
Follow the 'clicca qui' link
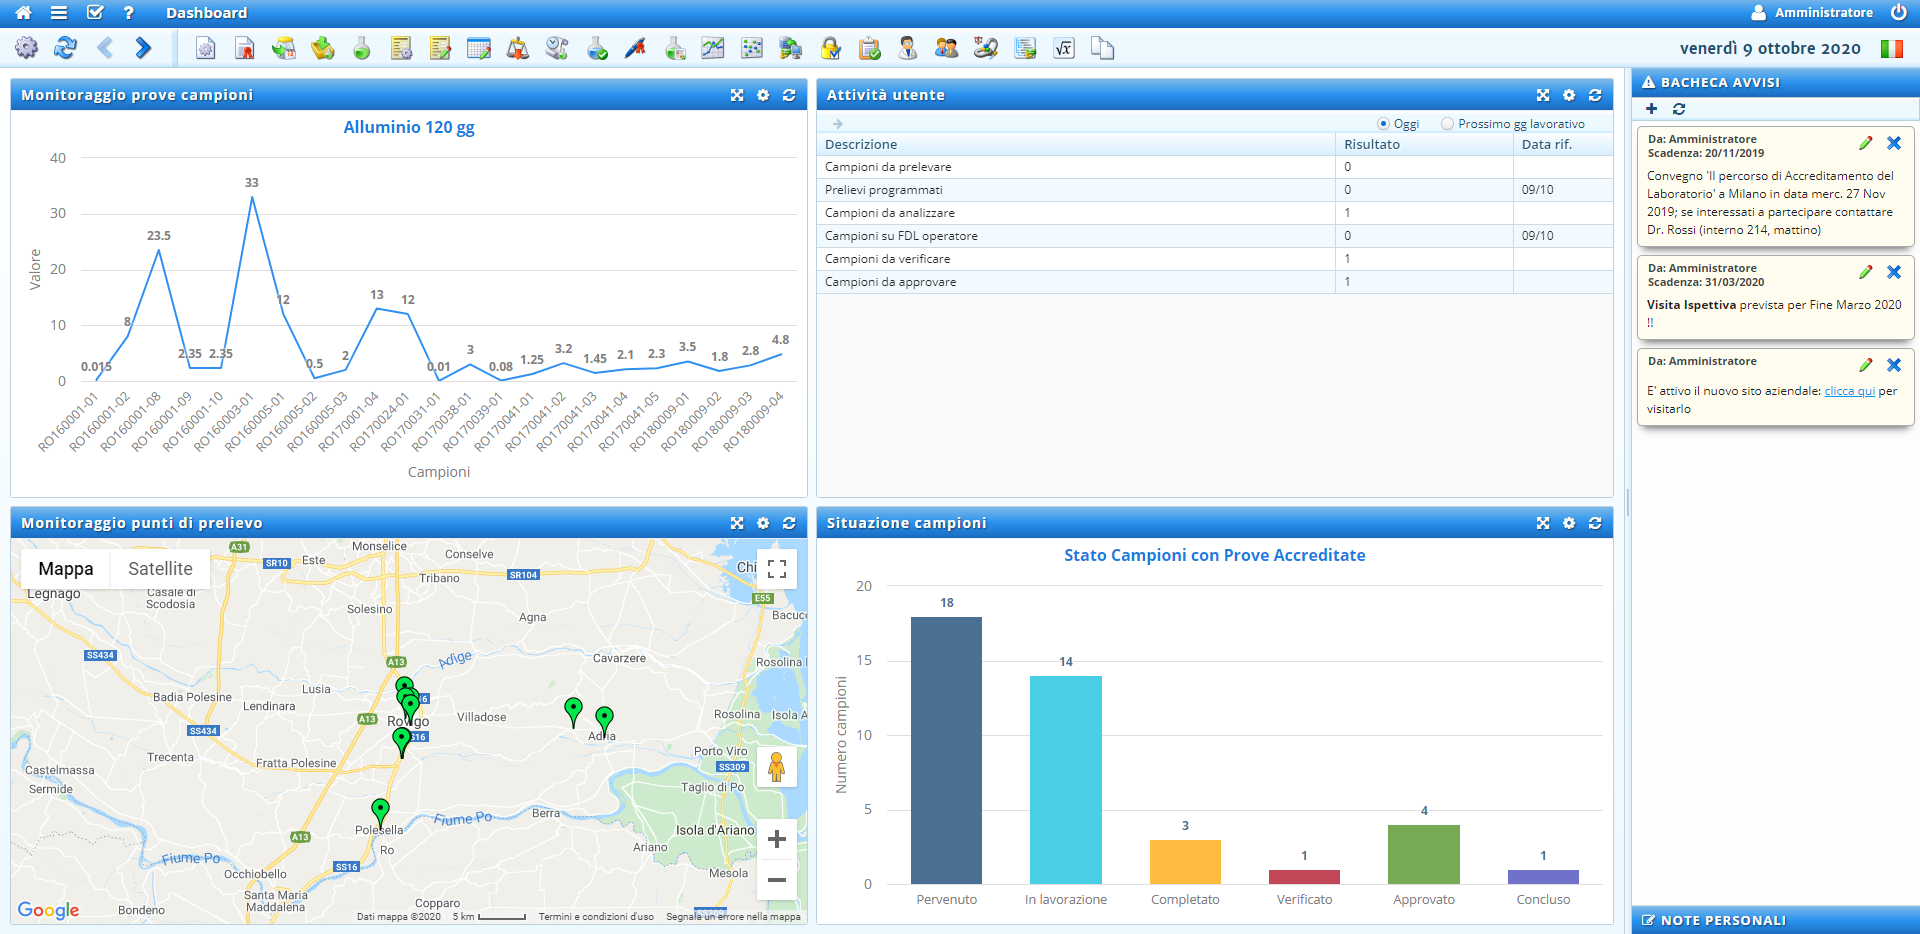1849,391
